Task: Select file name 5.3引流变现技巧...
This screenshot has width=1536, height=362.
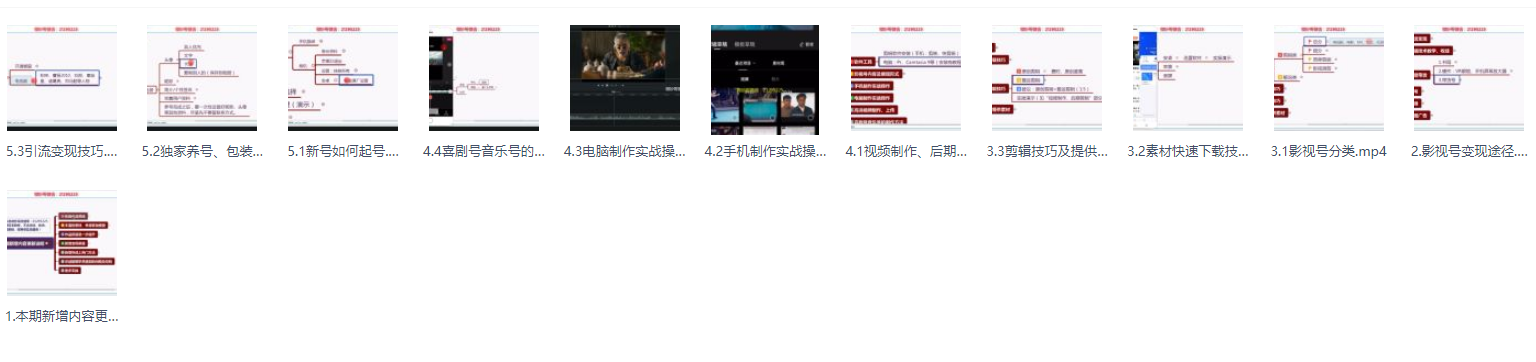Action: coord(62,152)
